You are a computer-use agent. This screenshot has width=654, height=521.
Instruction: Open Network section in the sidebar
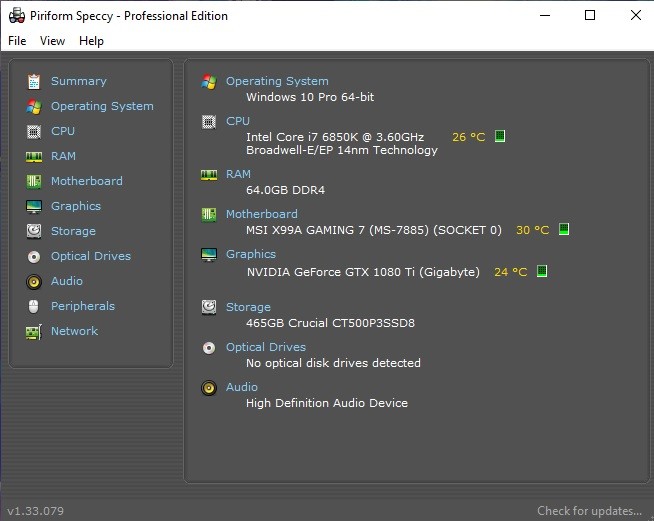click(x=75, y=331)
